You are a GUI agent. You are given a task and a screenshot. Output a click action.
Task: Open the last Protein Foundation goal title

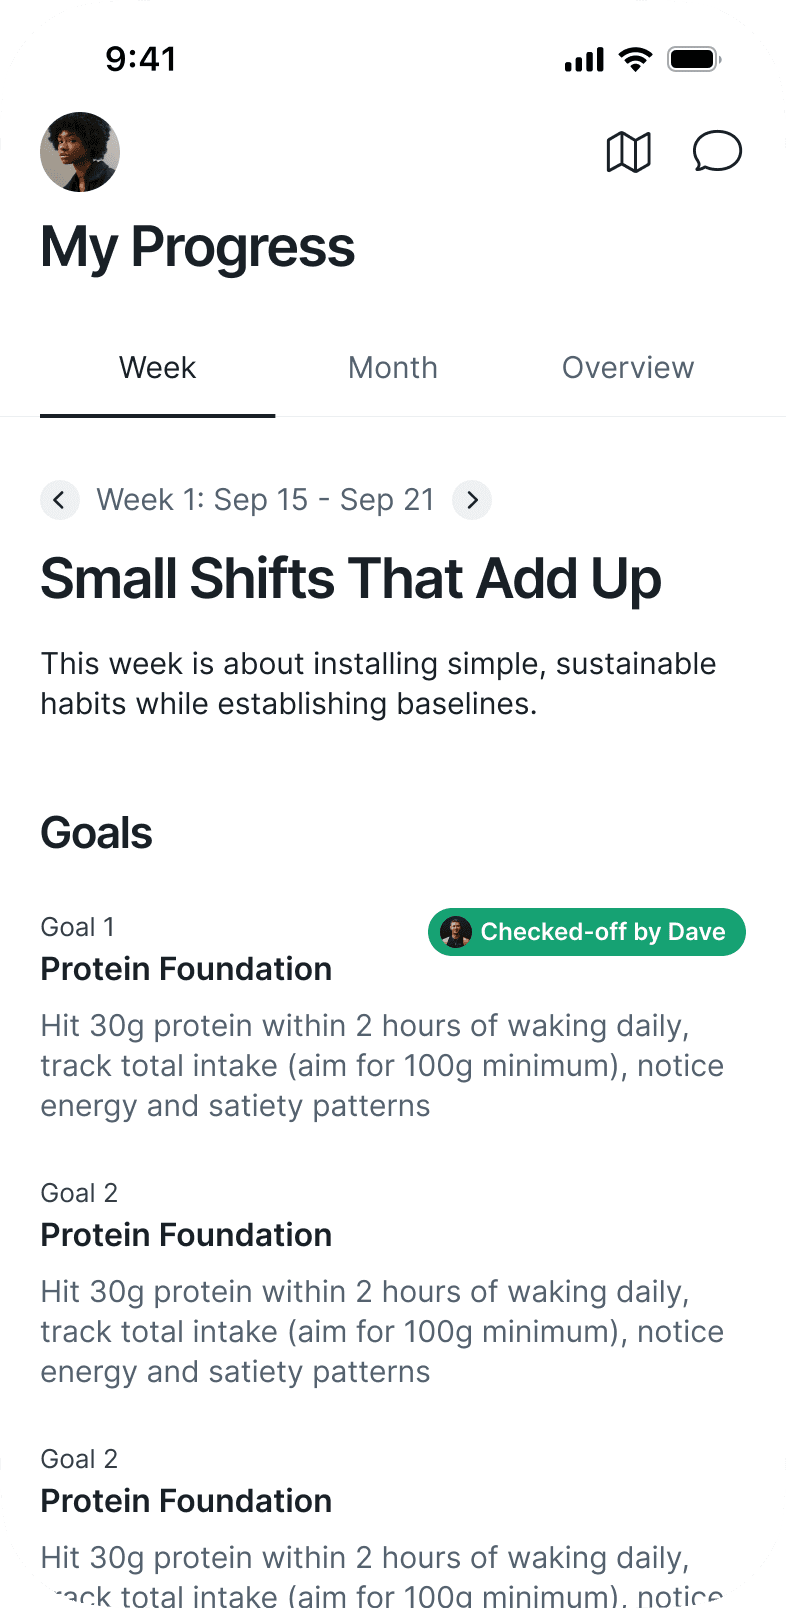(x=186, y=1501)
